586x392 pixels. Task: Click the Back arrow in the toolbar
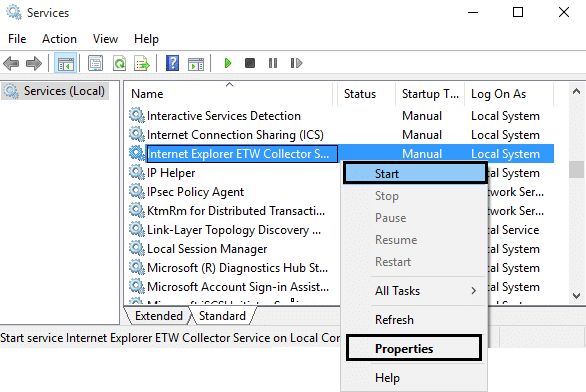[x=11, y=63]
